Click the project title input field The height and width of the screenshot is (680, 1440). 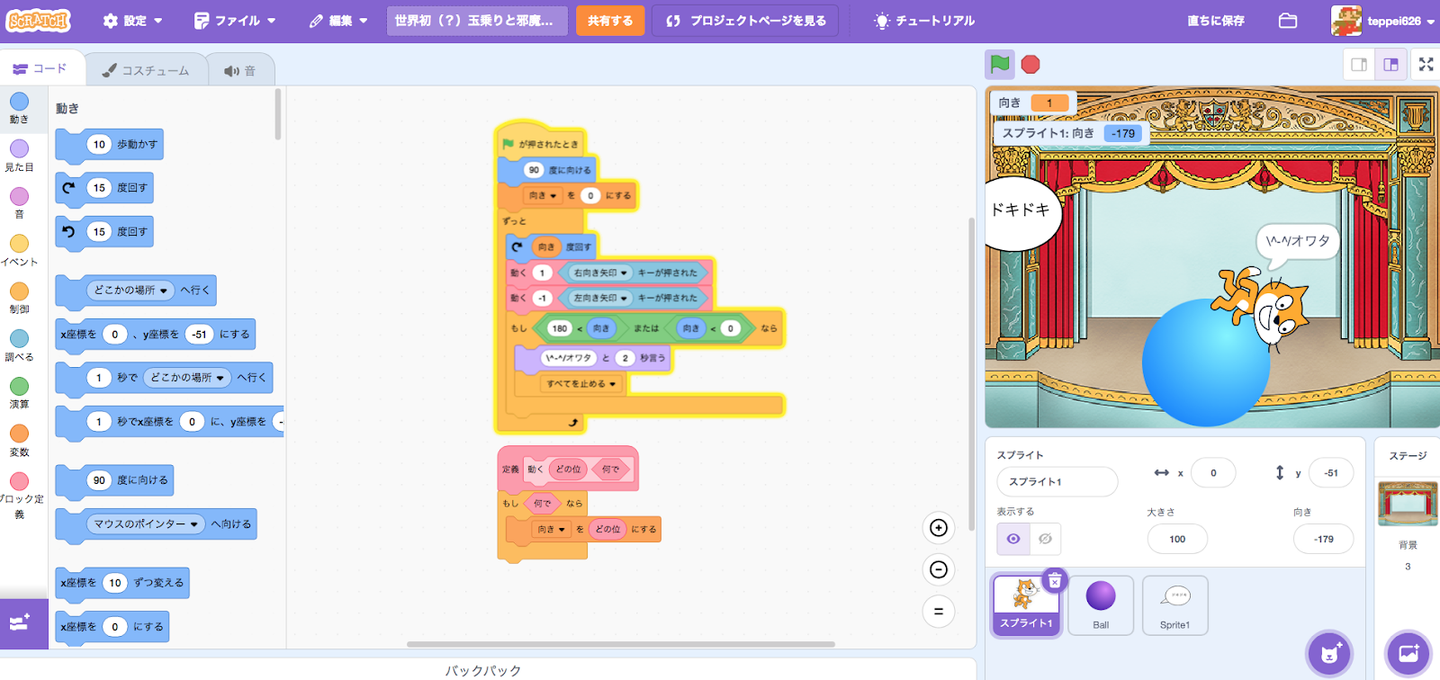(x=477, y=20)
